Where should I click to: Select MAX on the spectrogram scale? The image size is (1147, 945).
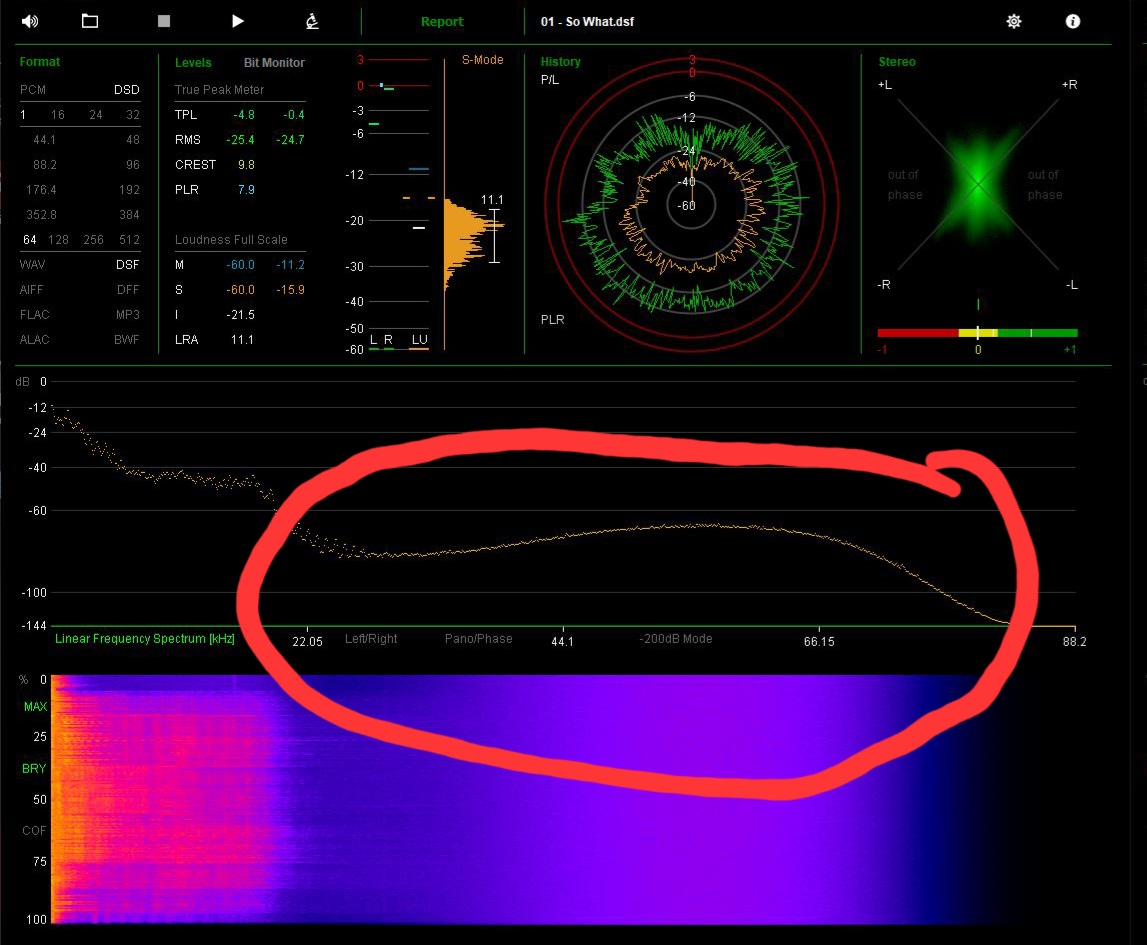pyautogui.click(x=35, y=708)
